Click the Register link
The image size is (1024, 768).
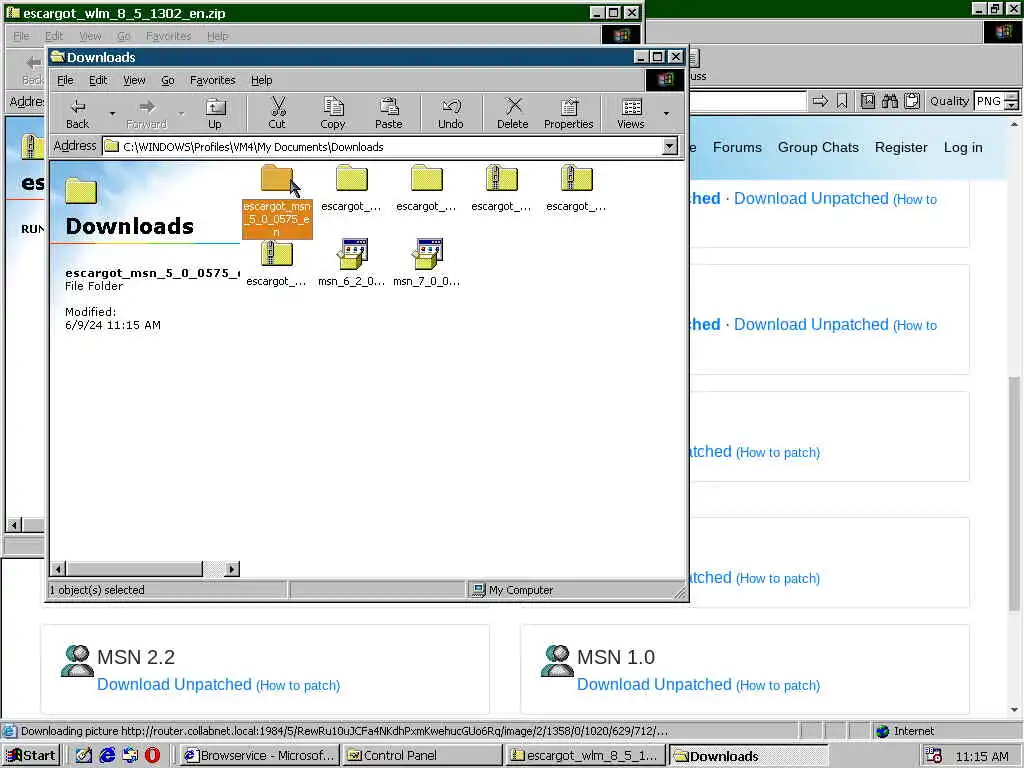pyautogui.click(x=901, y=148)
